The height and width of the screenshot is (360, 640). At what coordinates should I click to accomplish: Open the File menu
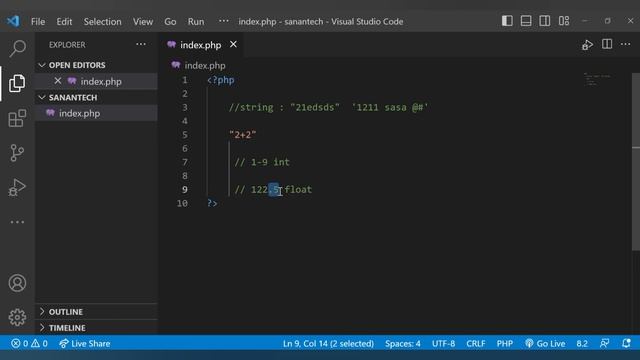(38, 21)
